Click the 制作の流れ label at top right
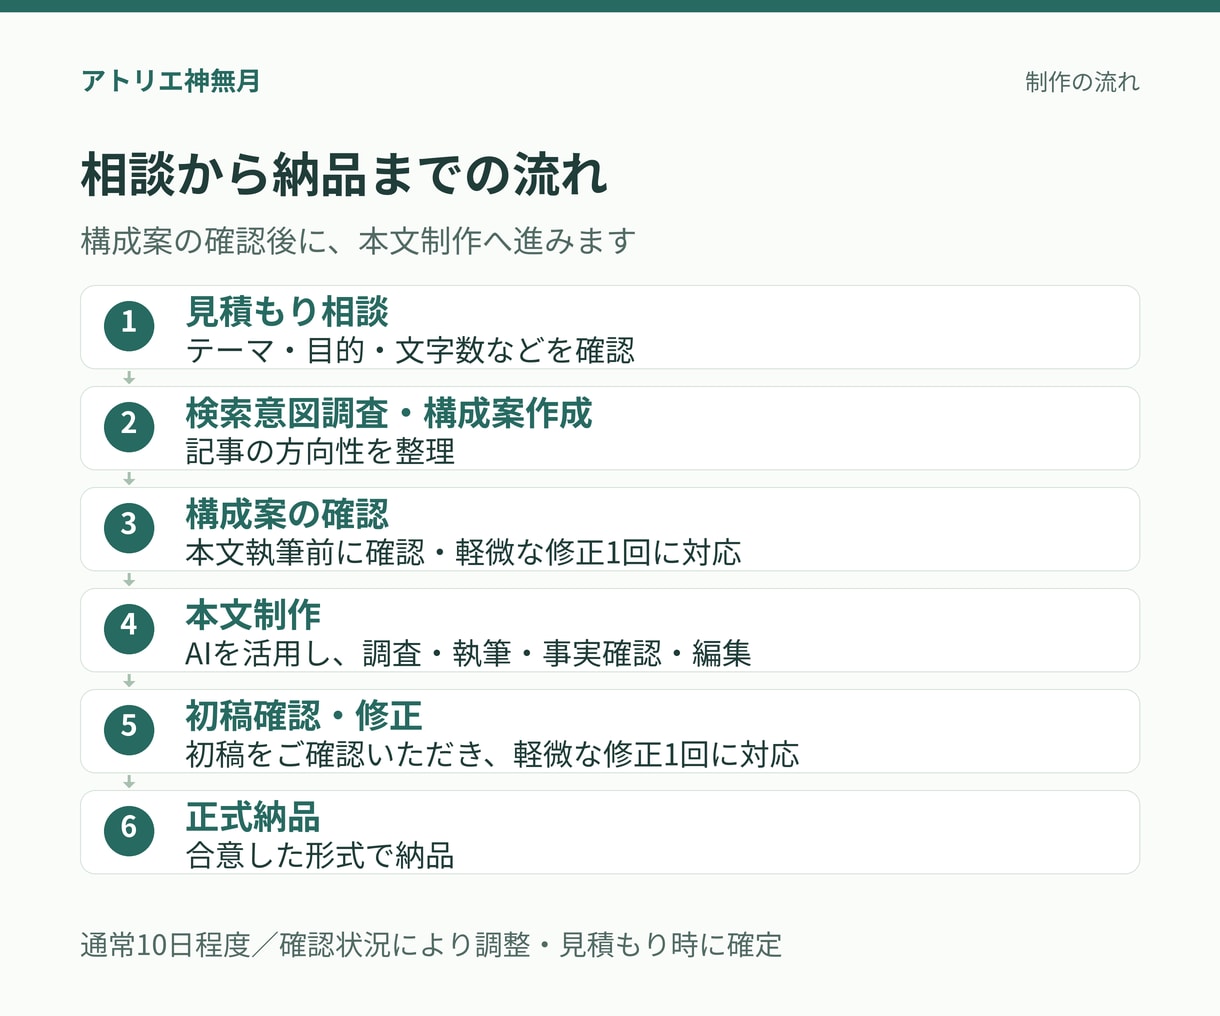This screenshot has width=1220, height=1016. [1082, 82]
